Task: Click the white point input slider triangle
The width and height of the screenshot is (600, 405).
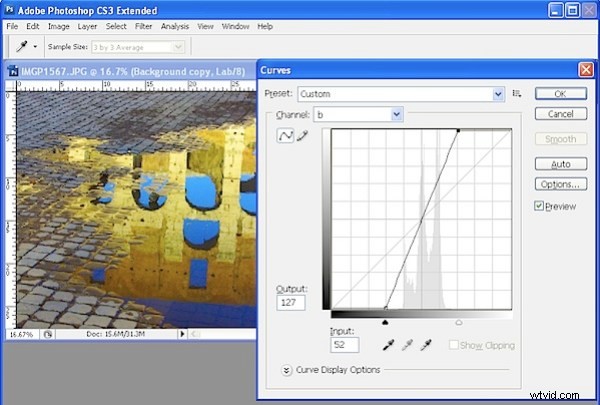Action: point(459,323)
